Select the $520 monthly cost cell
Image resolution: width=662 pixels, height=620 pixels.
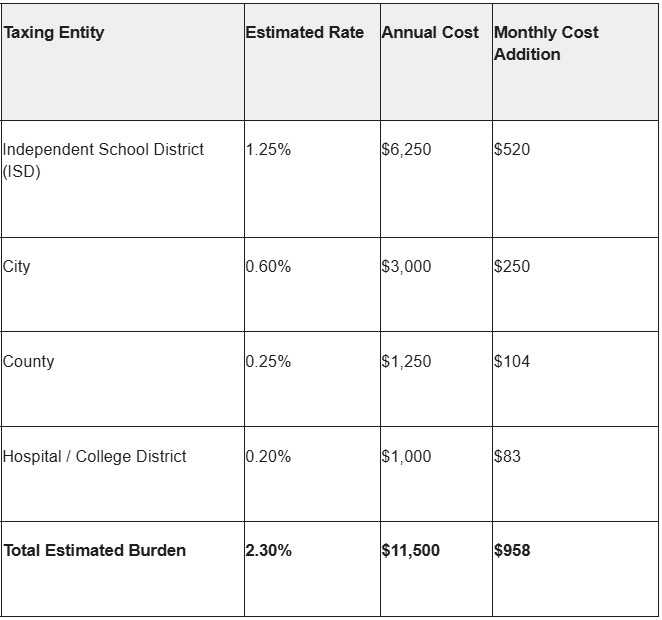pos(512,150)
